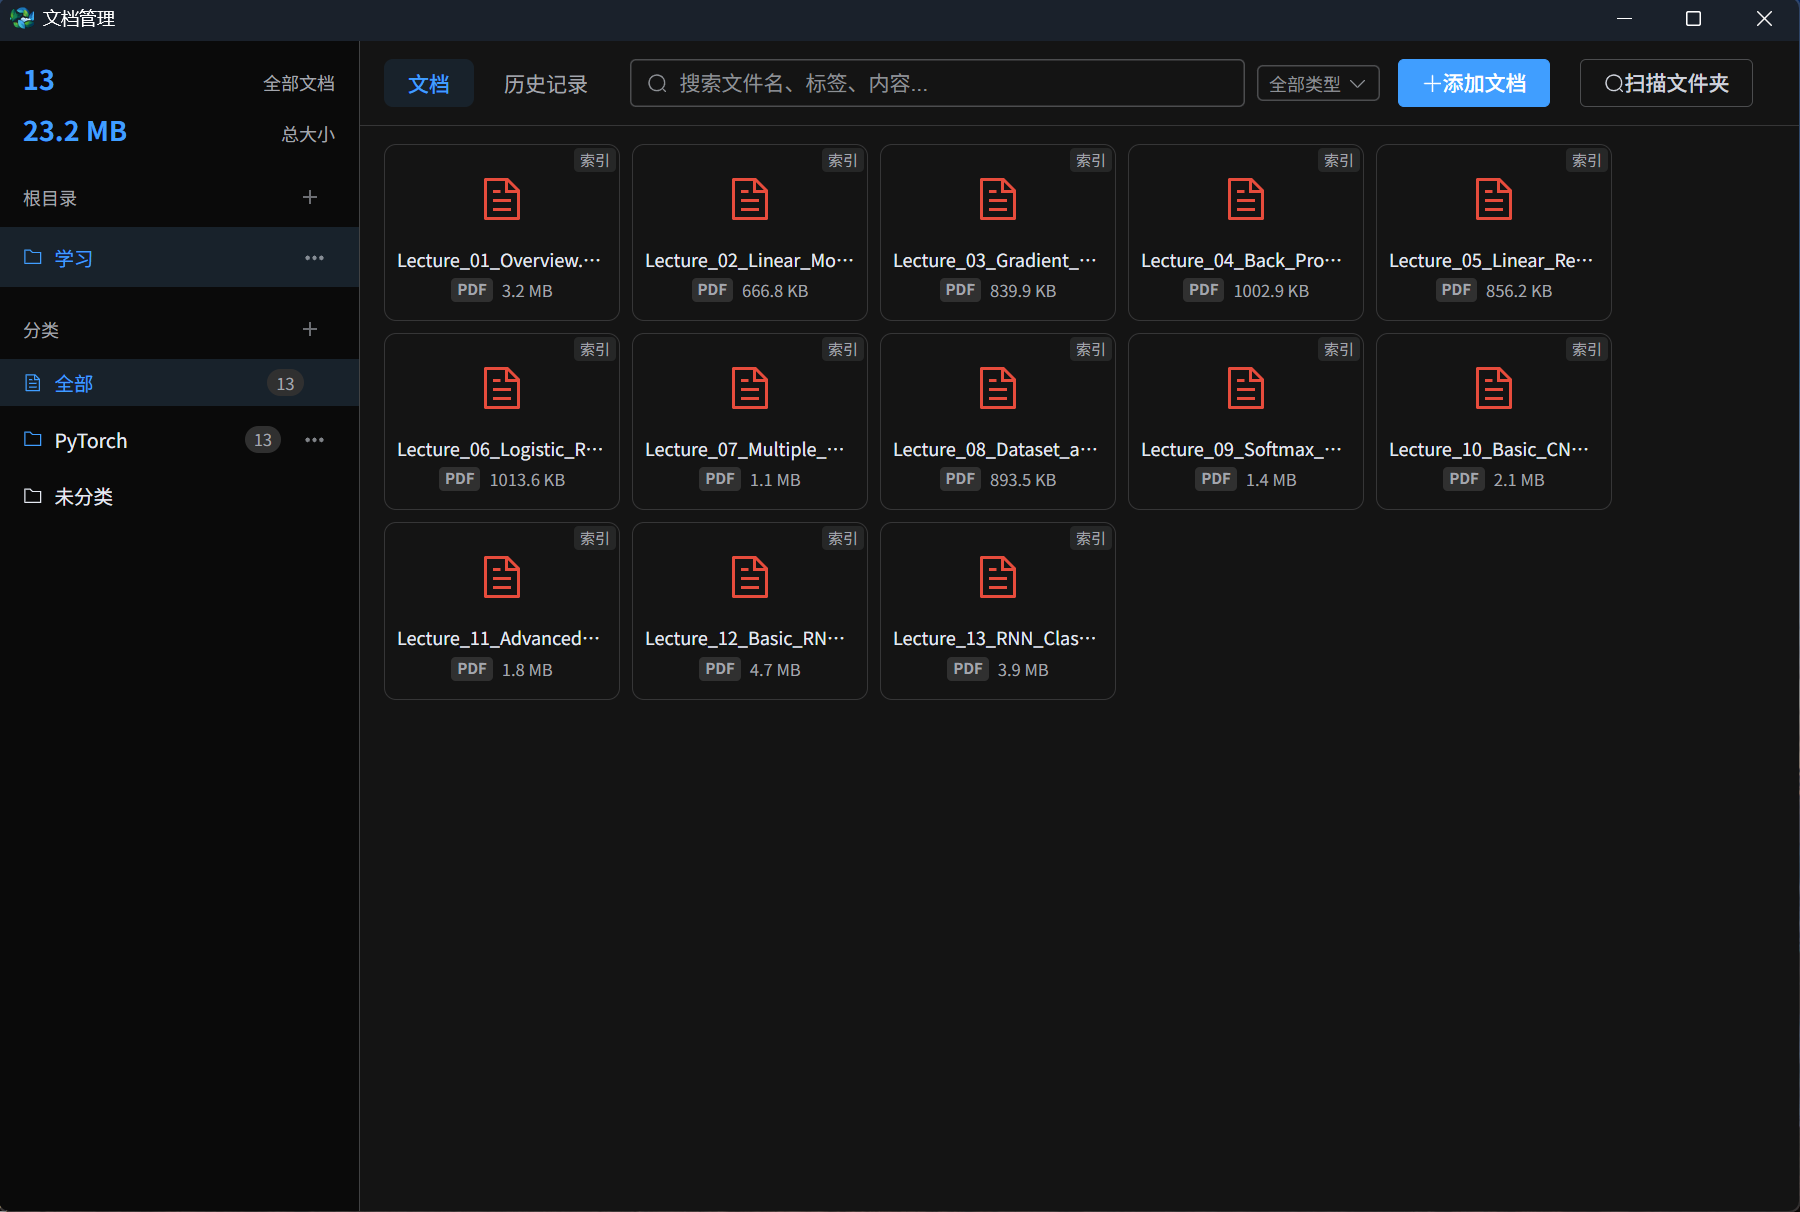Click the 13 count badge next to 全部
Screen dimensions: 1800x1212
click(285, 383)
